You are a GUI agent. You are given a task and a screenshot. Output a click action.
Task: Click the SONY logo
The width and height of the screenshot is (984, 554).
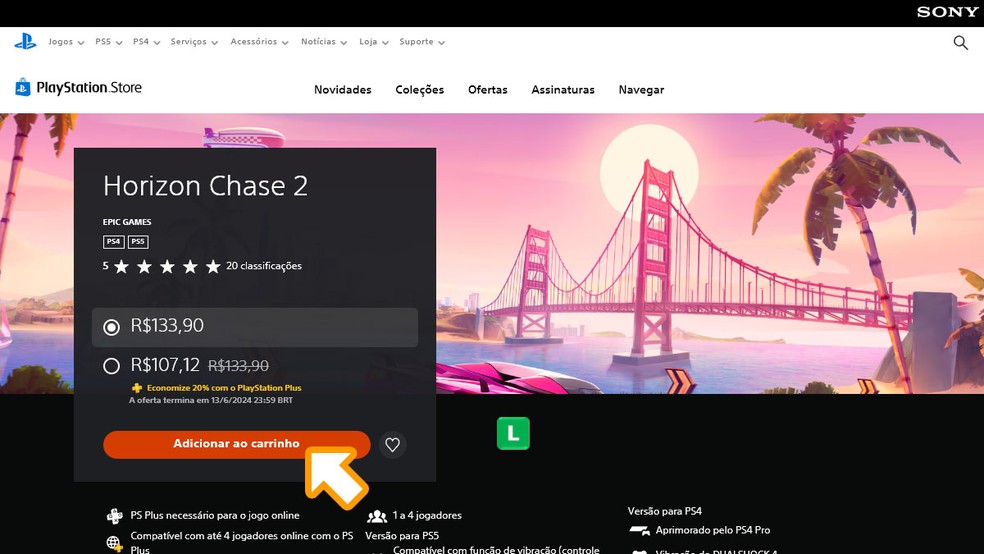point(947,12)
